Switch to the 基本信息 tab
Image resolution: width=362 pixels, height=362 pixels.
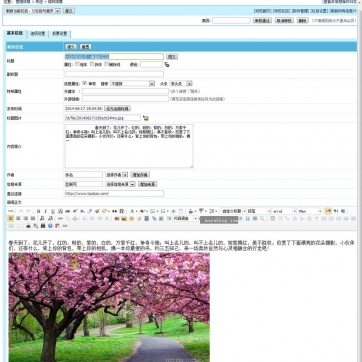pyautogui.click(x=15, y=33)
